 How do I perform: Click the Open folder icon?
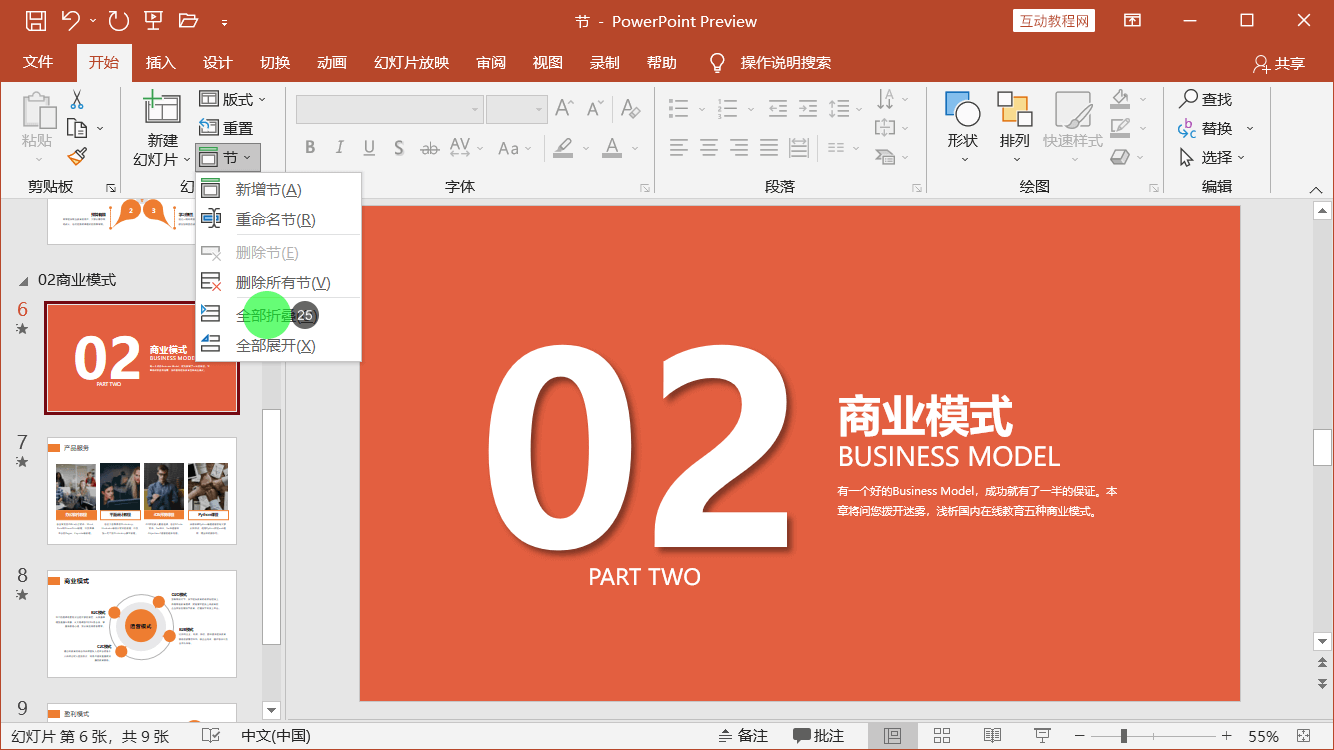pos(188,20)
